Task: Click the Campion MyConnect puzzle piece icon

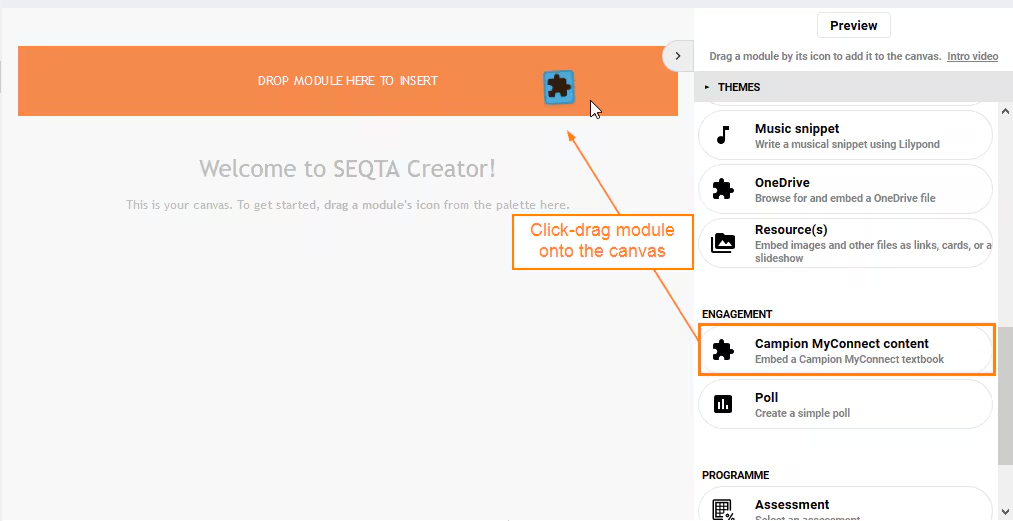Action: click(x=723, y=350)
